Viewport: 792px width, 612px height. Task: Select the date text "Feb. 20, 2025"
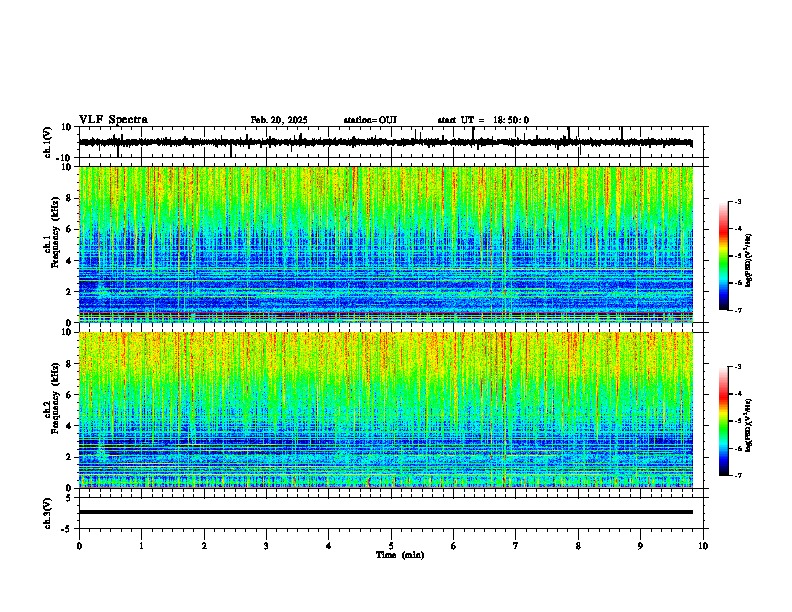tap(279, 120)
